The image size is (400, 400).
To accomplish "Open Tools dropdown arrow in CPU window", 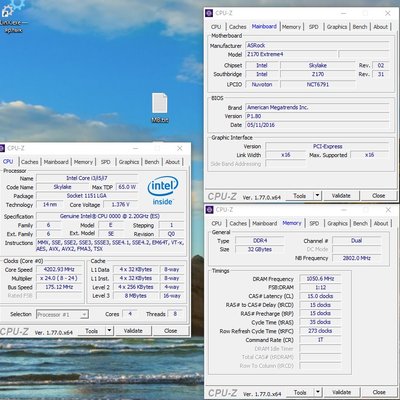I will (x=109, y=331).
